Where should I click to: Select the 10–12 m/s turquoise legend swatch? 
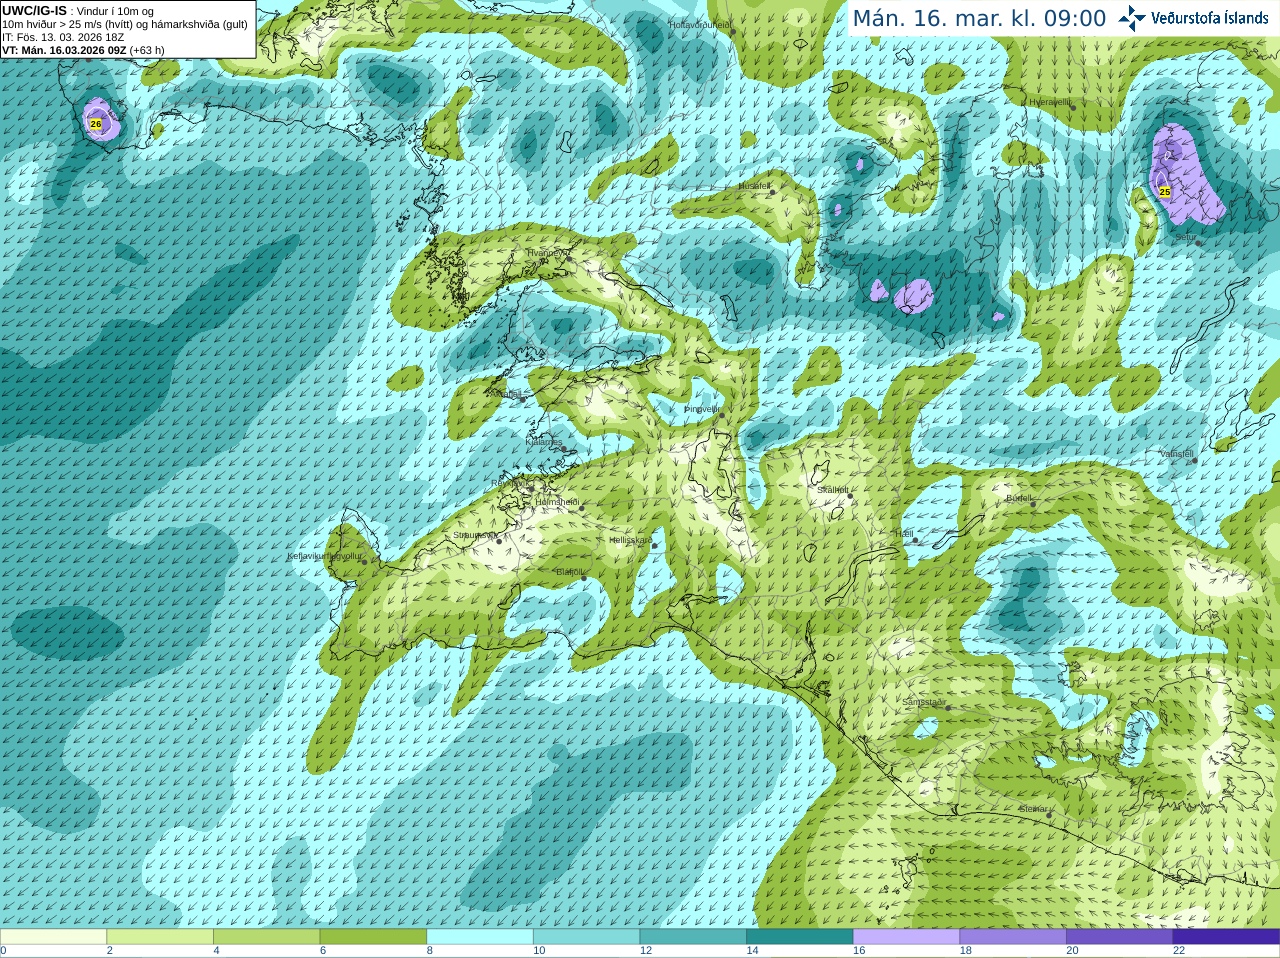point(587,937)
